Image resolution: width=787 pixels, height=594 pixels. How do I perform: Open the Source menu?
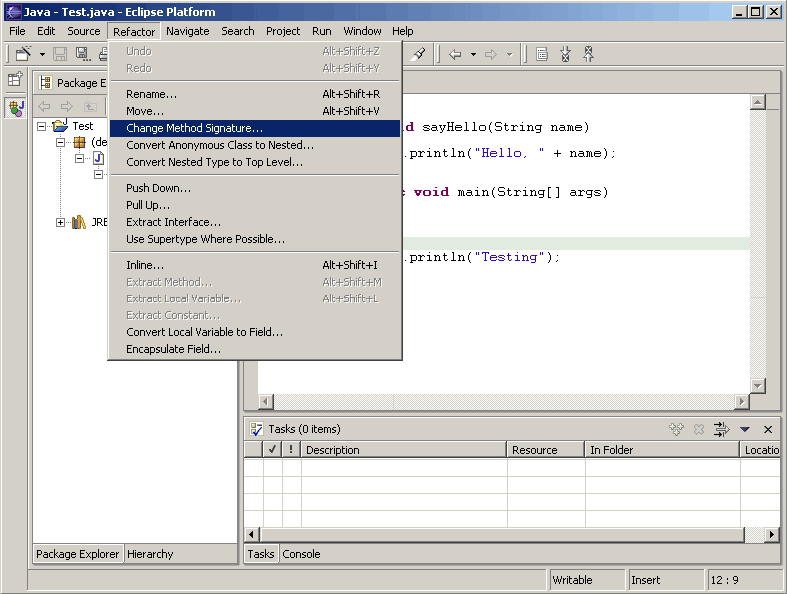click(x=84, y=31)
